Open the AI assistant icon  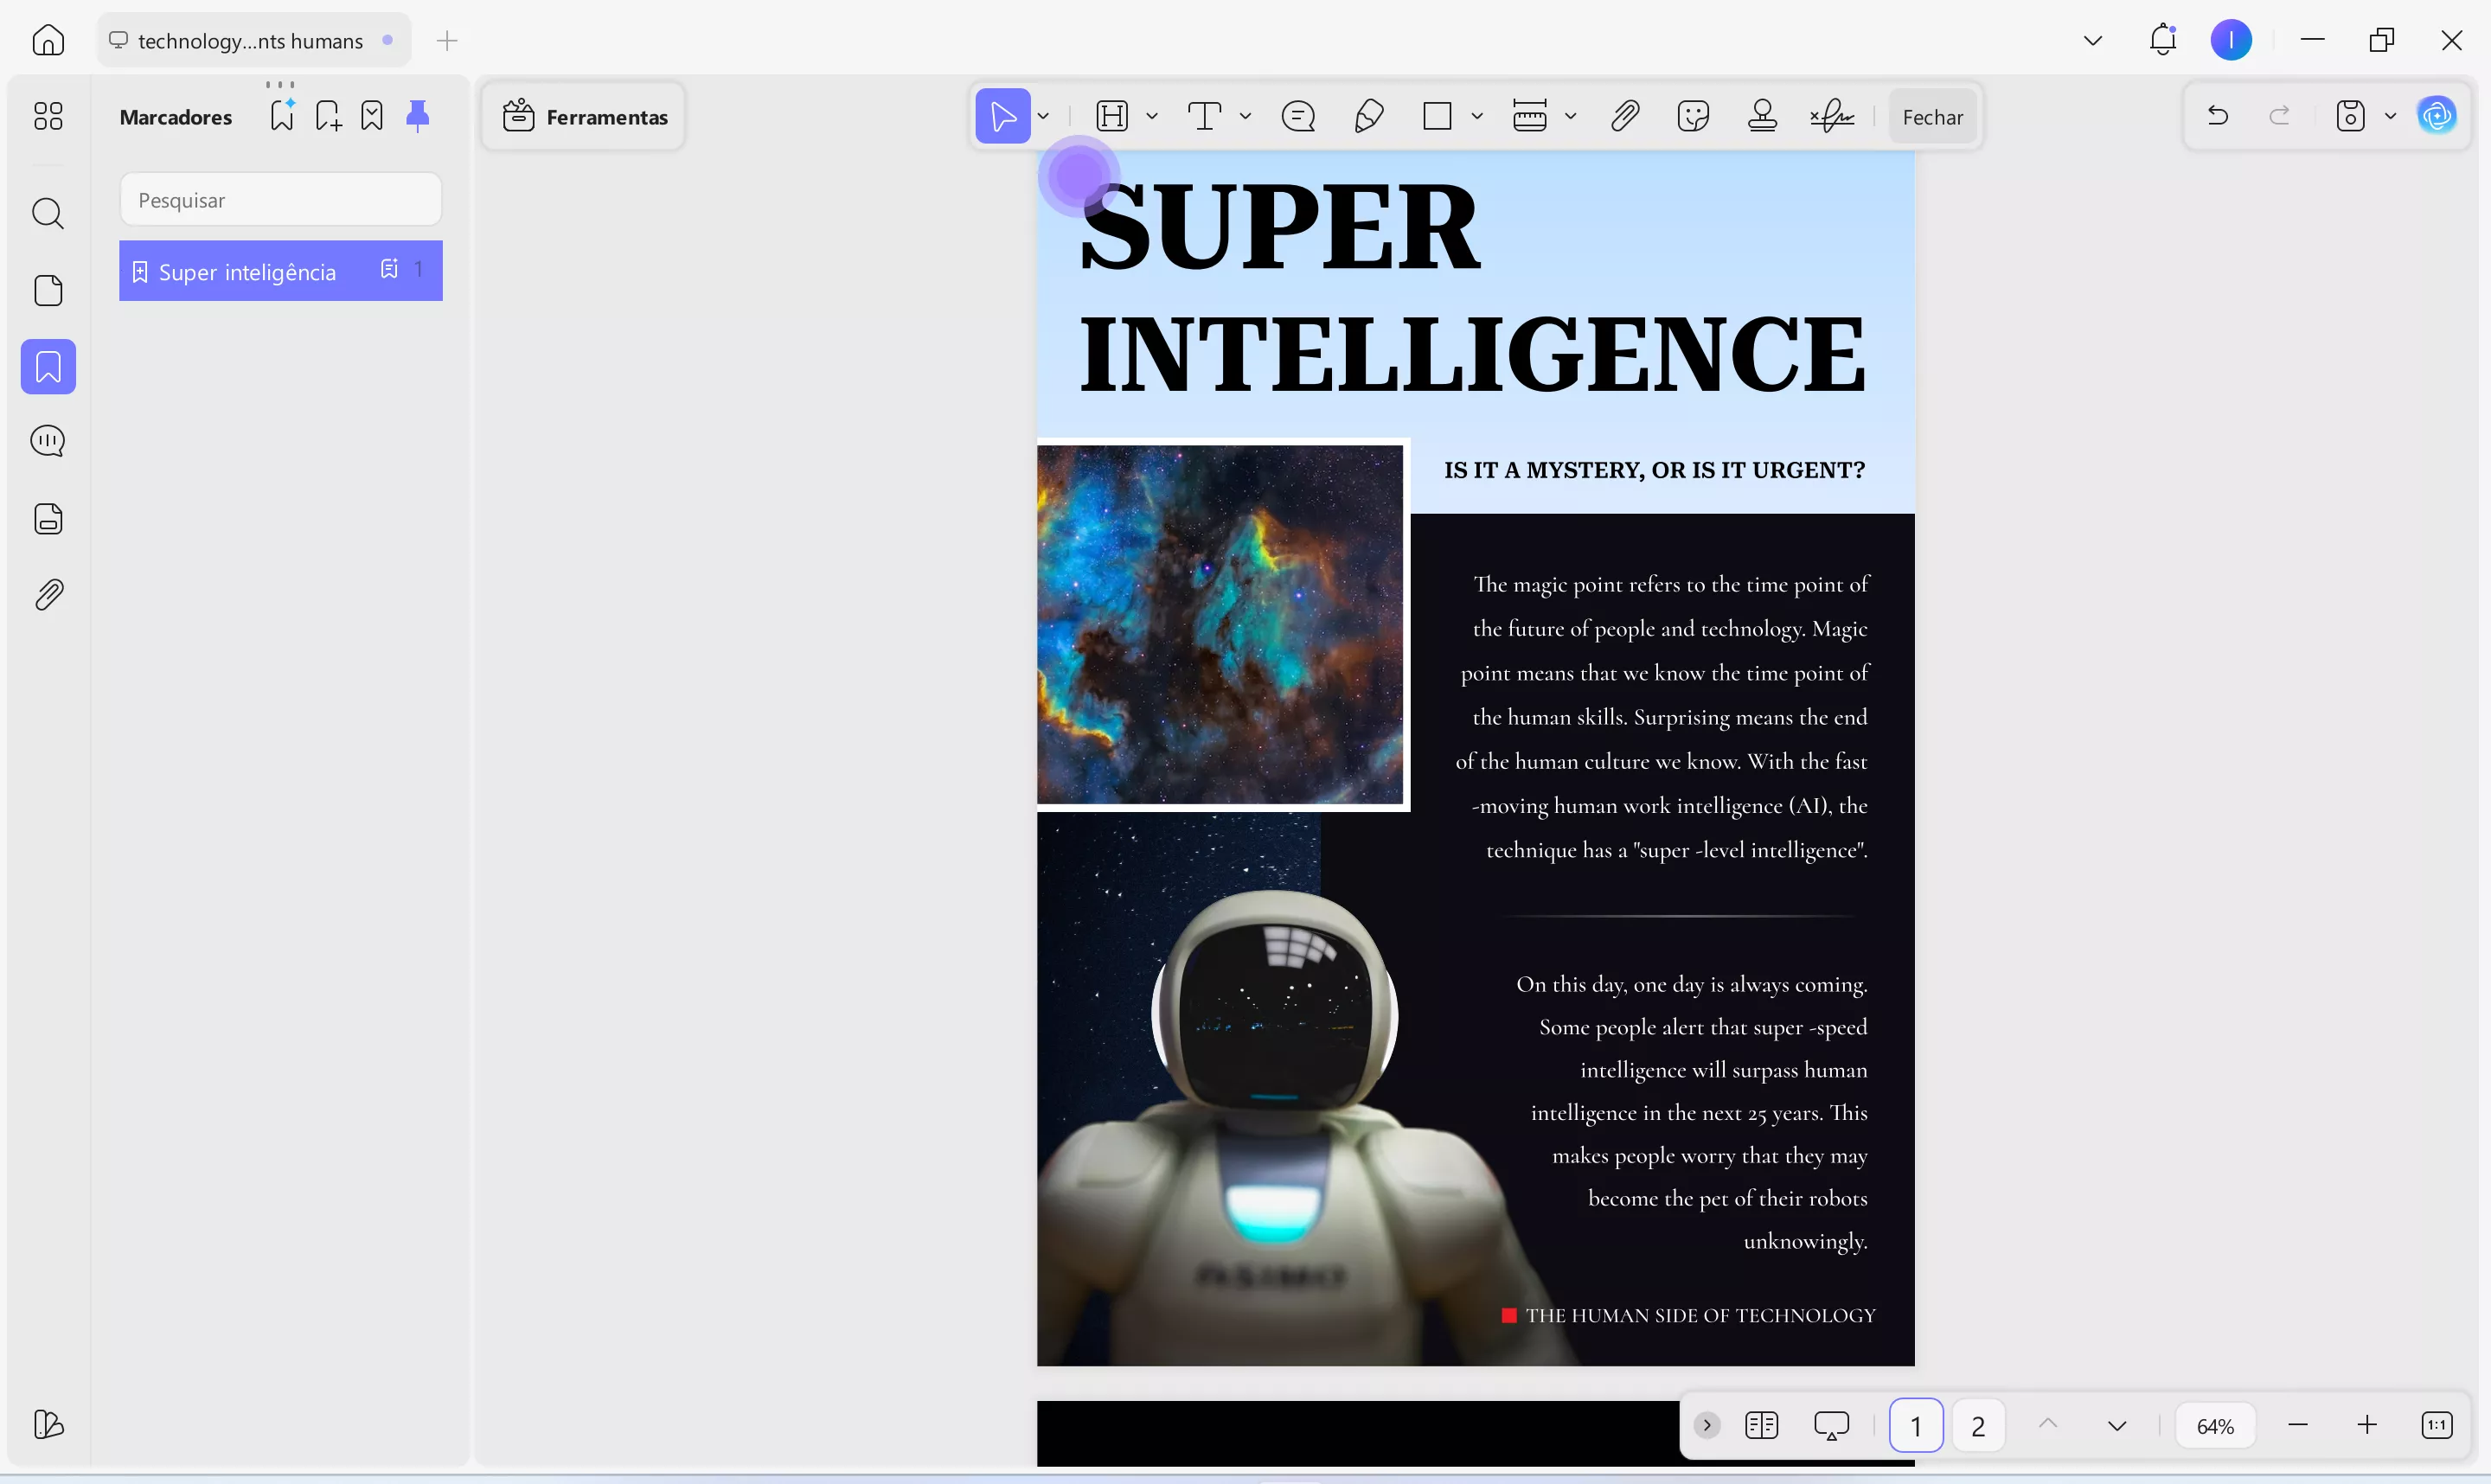(2437, 116)
